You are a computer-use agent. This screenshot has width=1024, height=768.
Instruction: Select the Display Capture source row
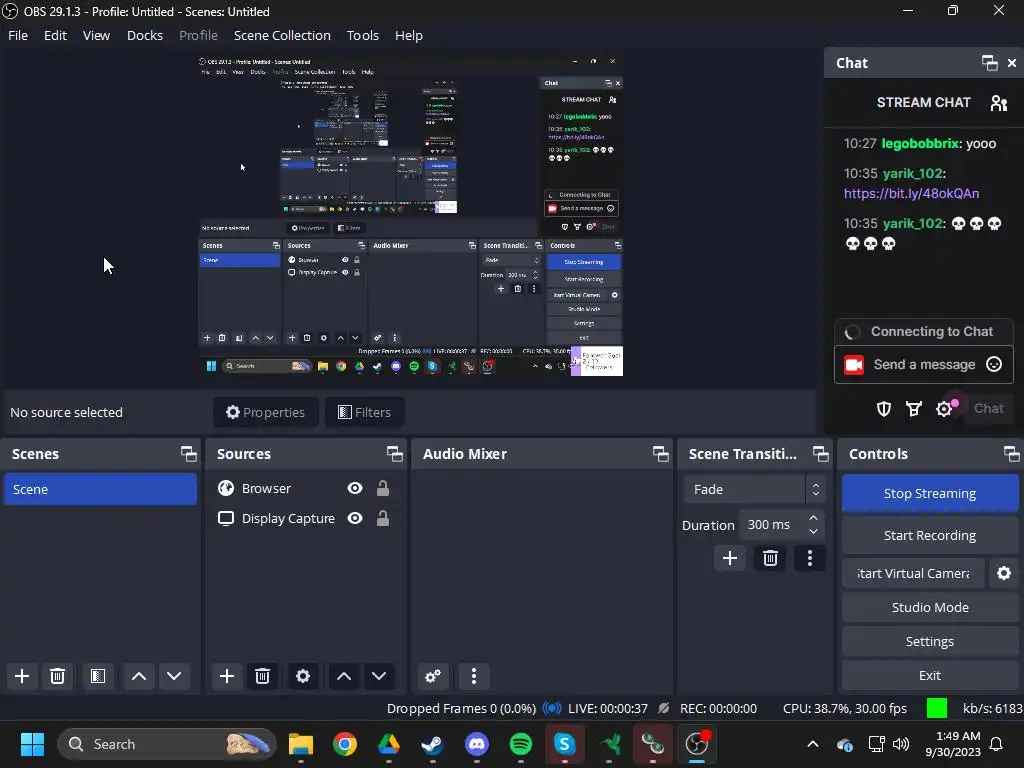(305, 519)
